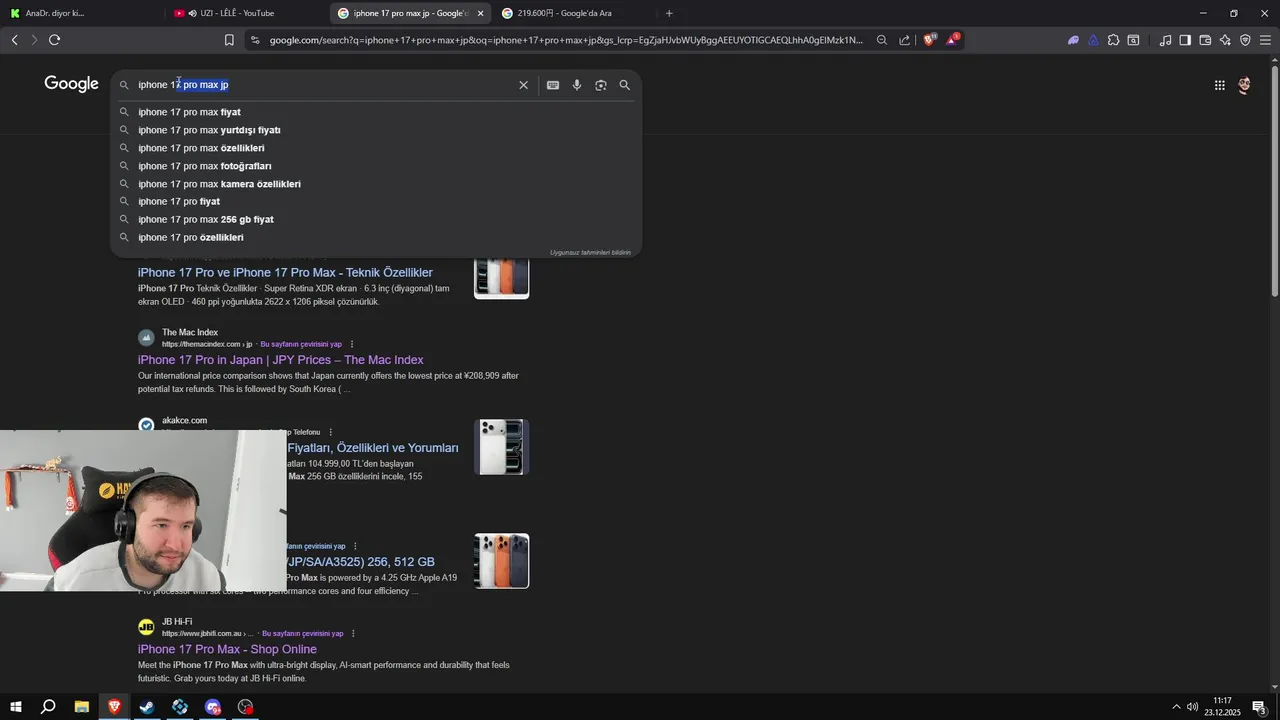Screen dimensions: 1280x720
Task: Open iPhone 17 Pro in Japan Mac Index result
Action: click(x=280, y=360)
